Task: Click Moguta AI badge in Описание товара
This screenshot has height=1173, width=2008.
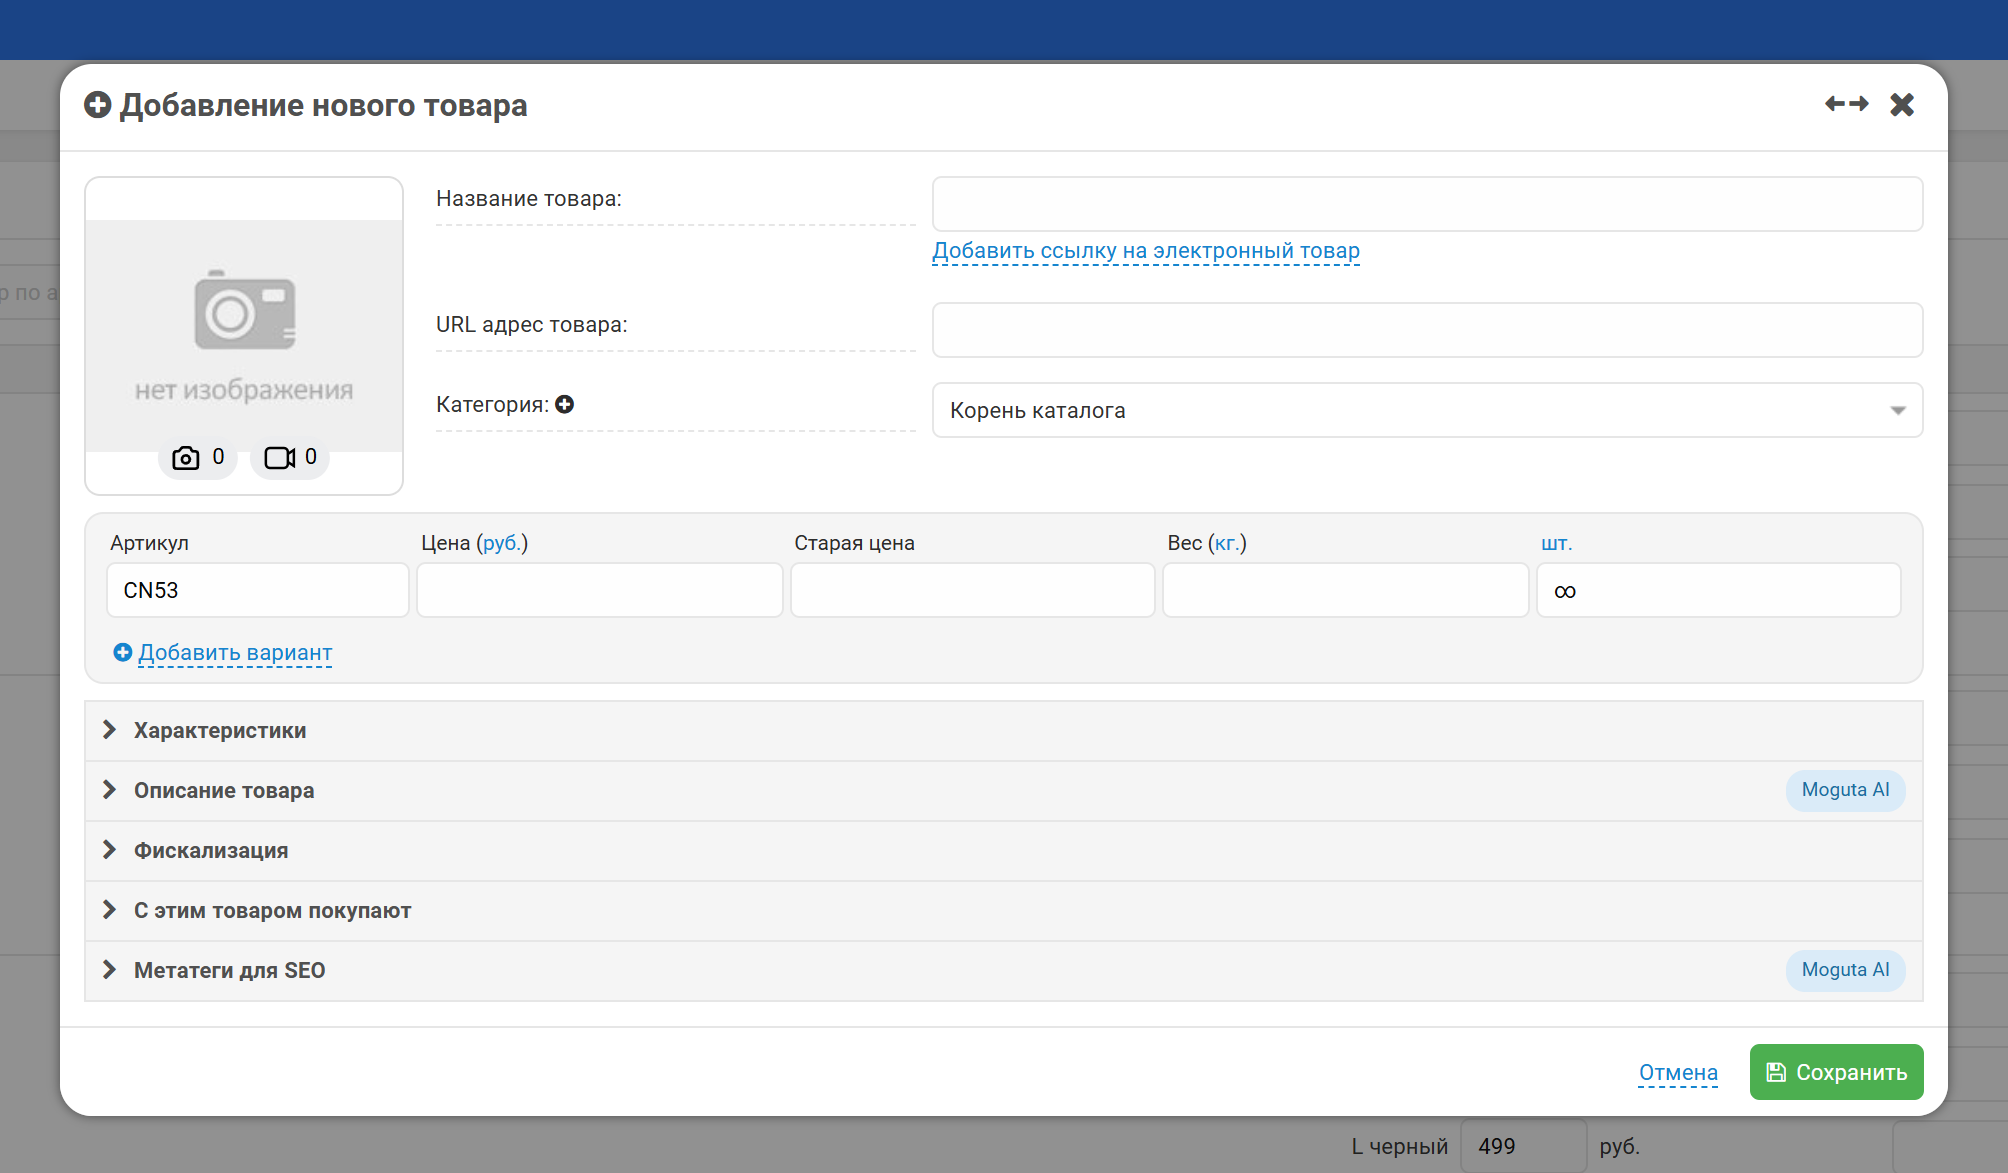Action: click(1845, 790)
